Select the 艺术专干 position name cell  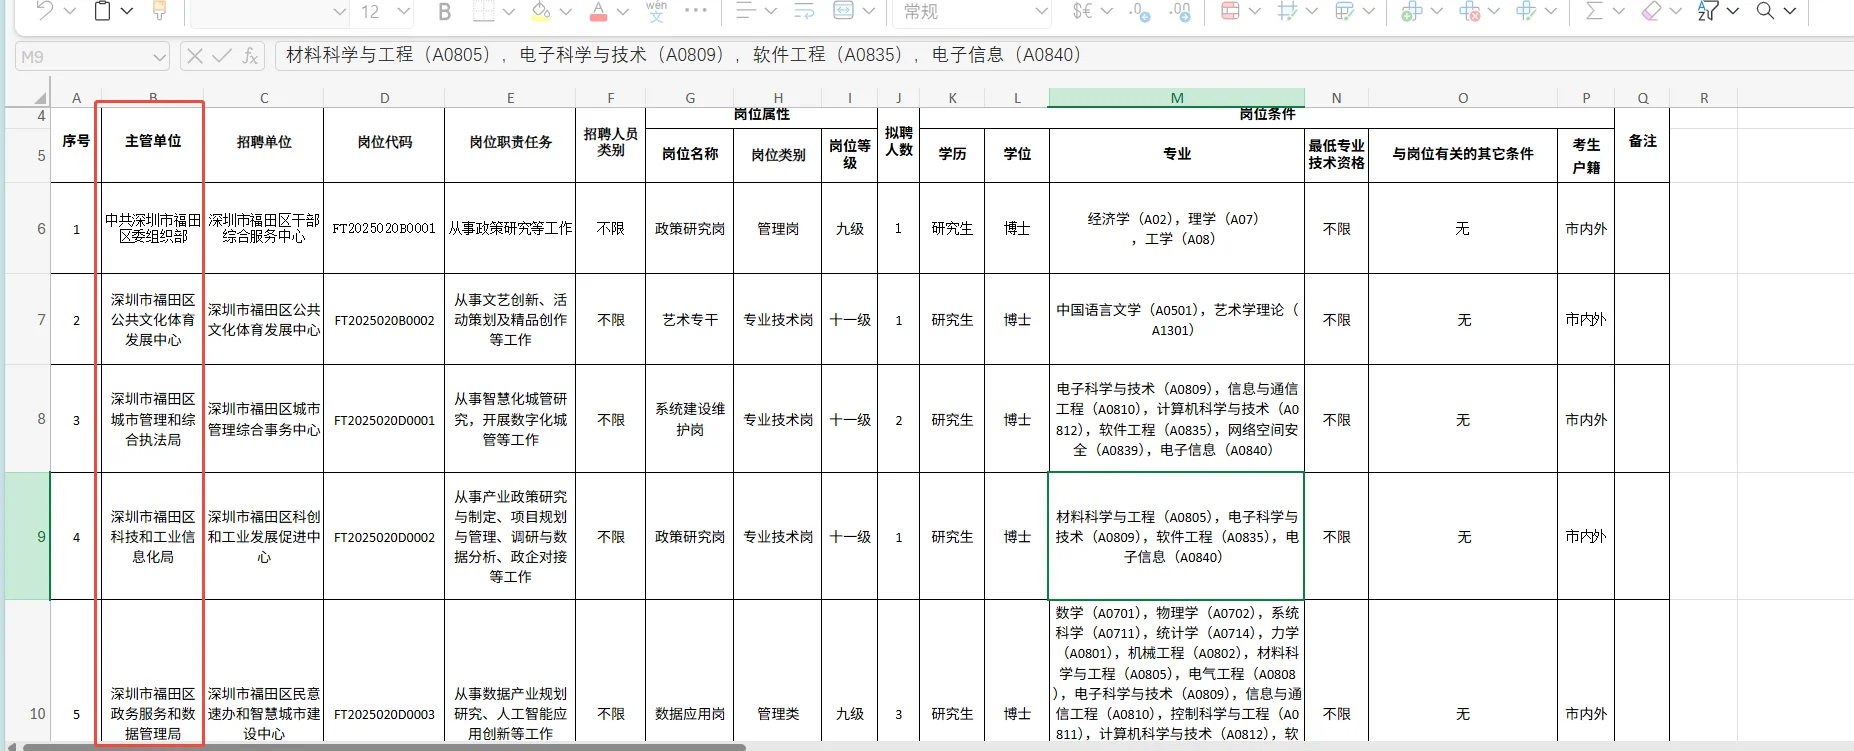coord(690,320)
